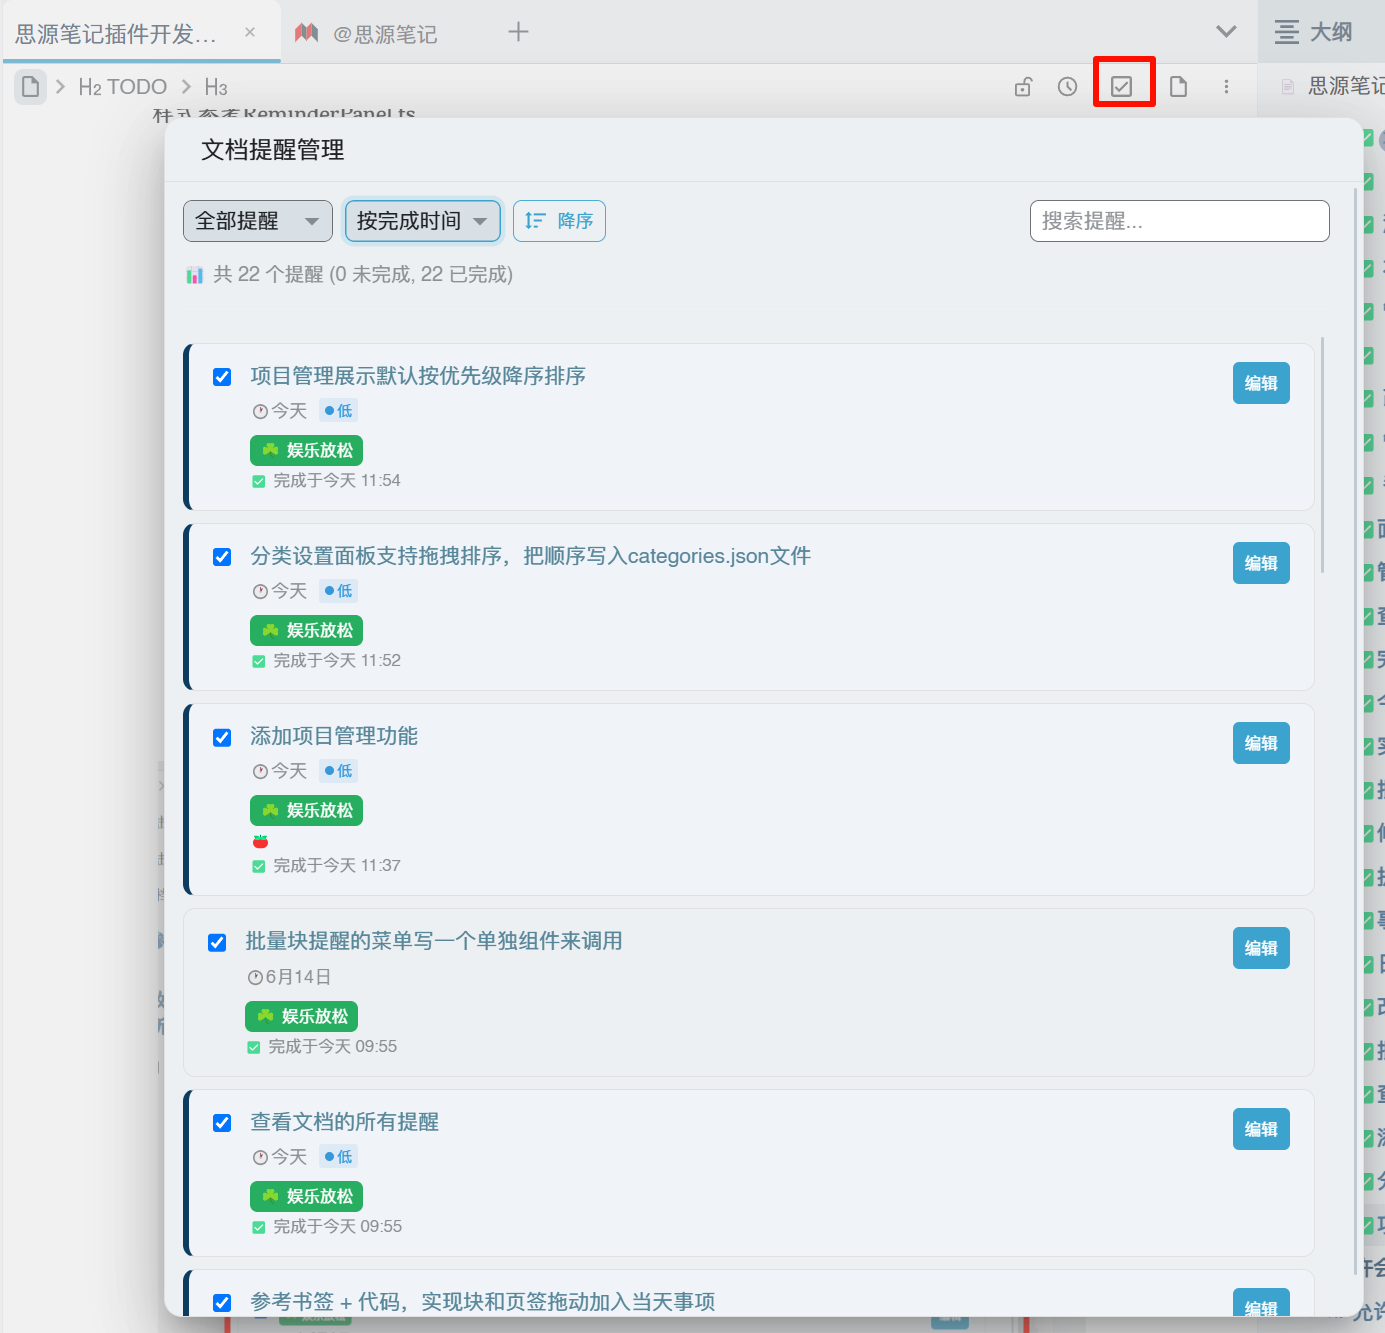Switch to the @思源笔记 tab
Screen dimensions: 1385x1333
385,34
